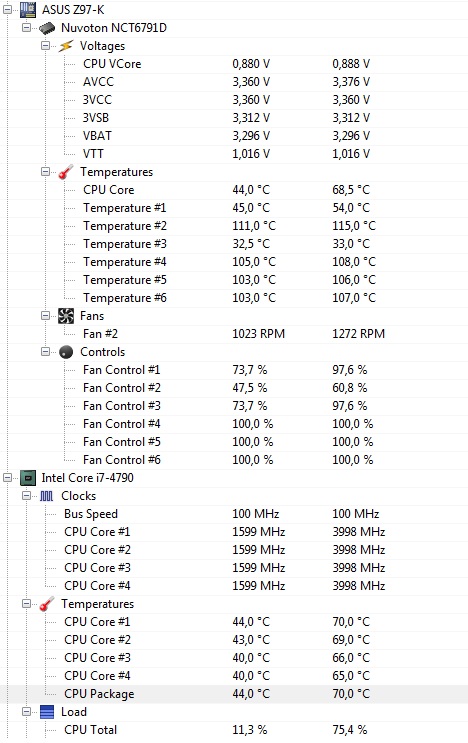The width and height of the screenshot is (468, 743).
Task: Click the thermometer icon beside Nuvoton Temperatures
Action: pos(66,172)
